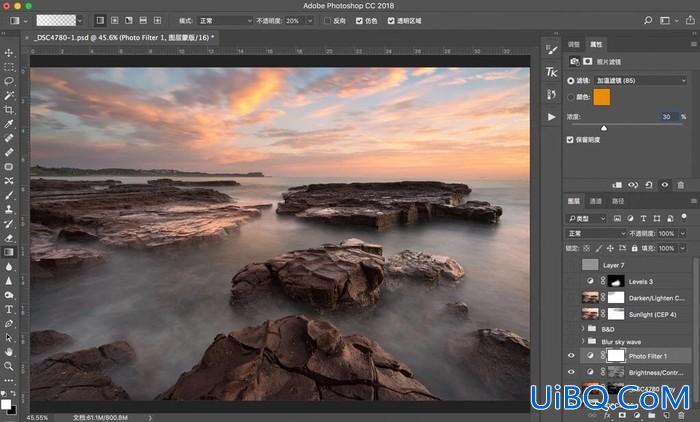Select the Color (颜色) radio button
Viewport: 700px width, 422px height.
click(571, 97)
